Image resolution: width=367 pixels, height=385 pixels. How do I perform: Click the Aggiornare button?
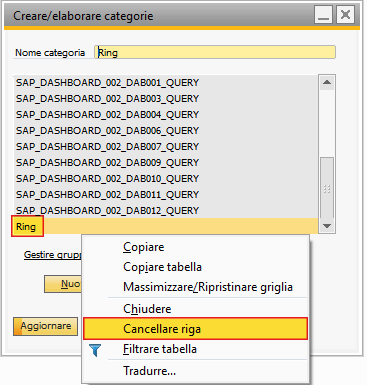click(x=45, y=326)
